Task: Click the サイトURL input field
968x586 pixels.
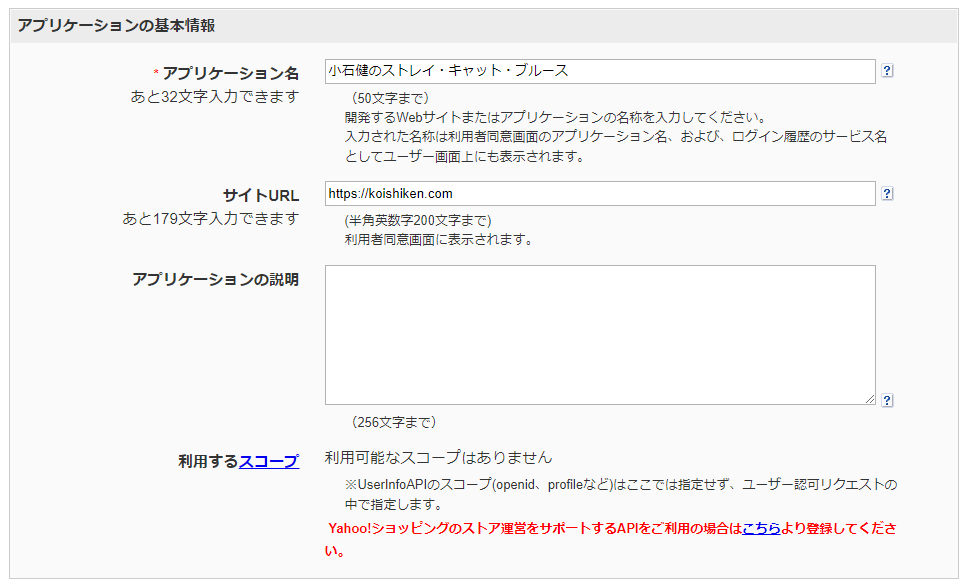Action: (x=600, y=193)
